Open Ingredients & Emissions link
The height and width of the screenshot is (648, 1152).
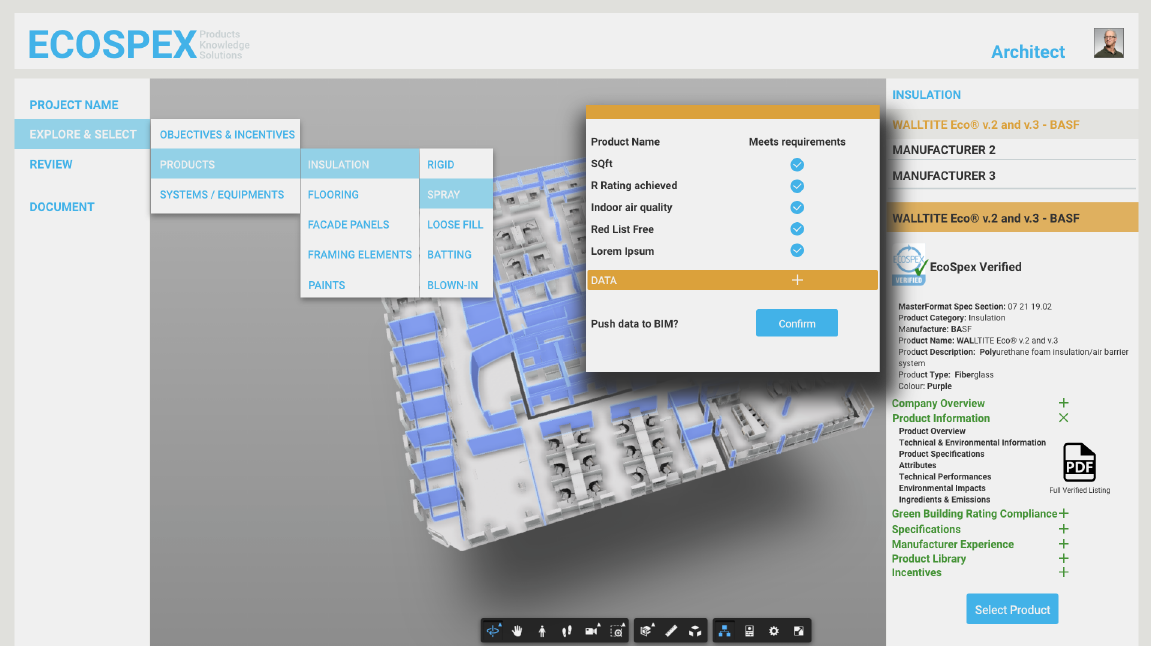(944, 500)
